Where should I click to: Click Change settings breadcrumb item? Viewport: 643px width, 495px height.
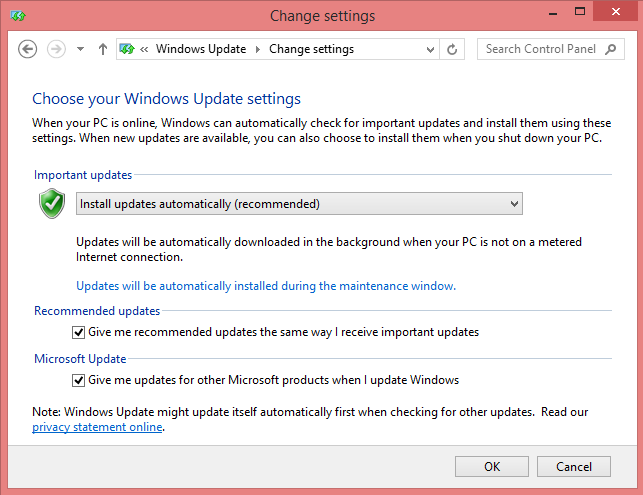[x=311, y=49]
